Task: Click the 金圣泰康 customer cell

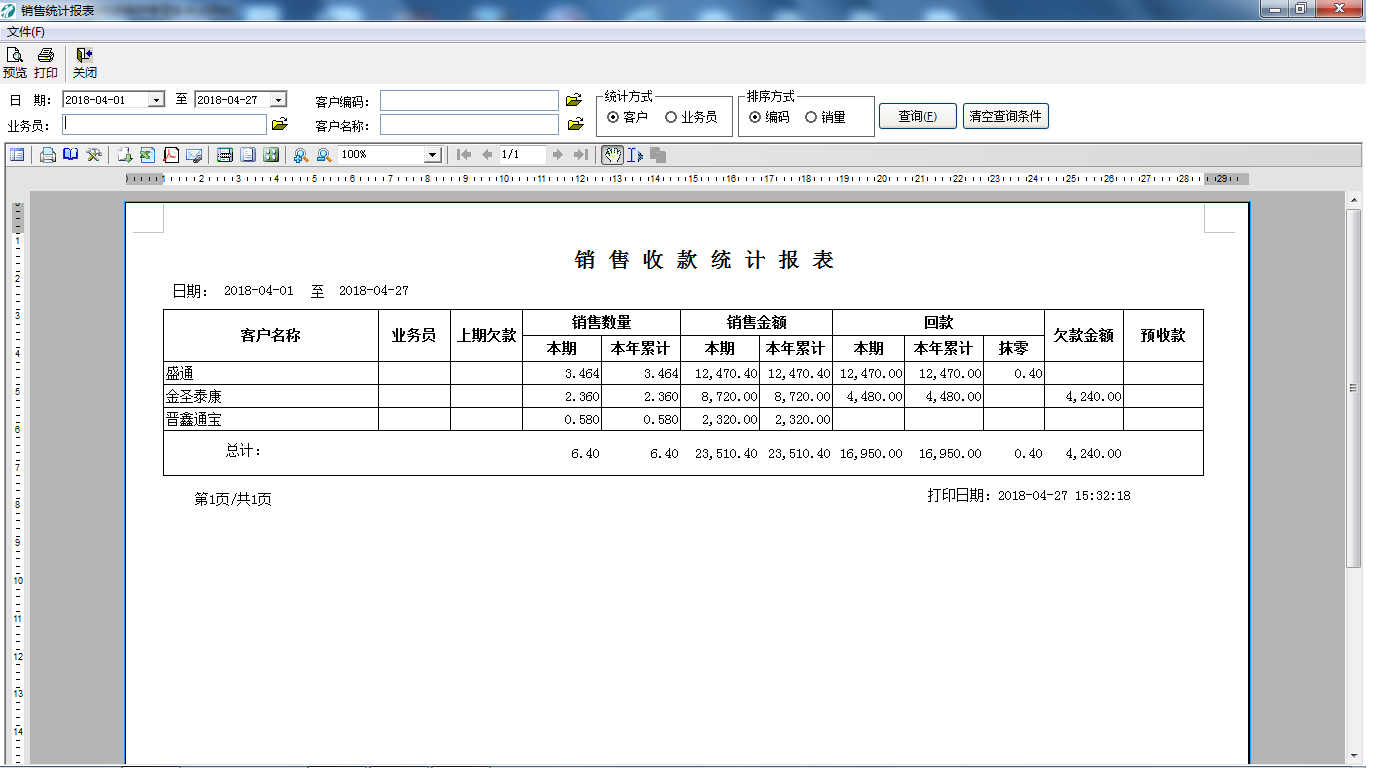Action: coord(271,396)
